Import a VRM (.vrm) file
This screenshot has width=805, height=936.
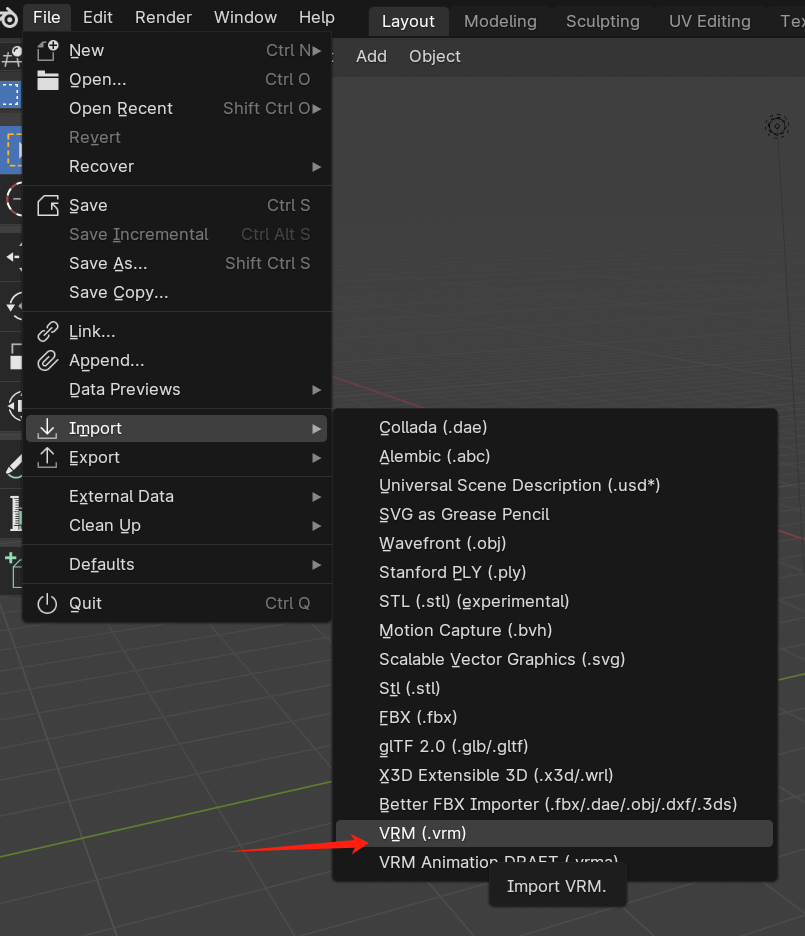click(554, 833)
